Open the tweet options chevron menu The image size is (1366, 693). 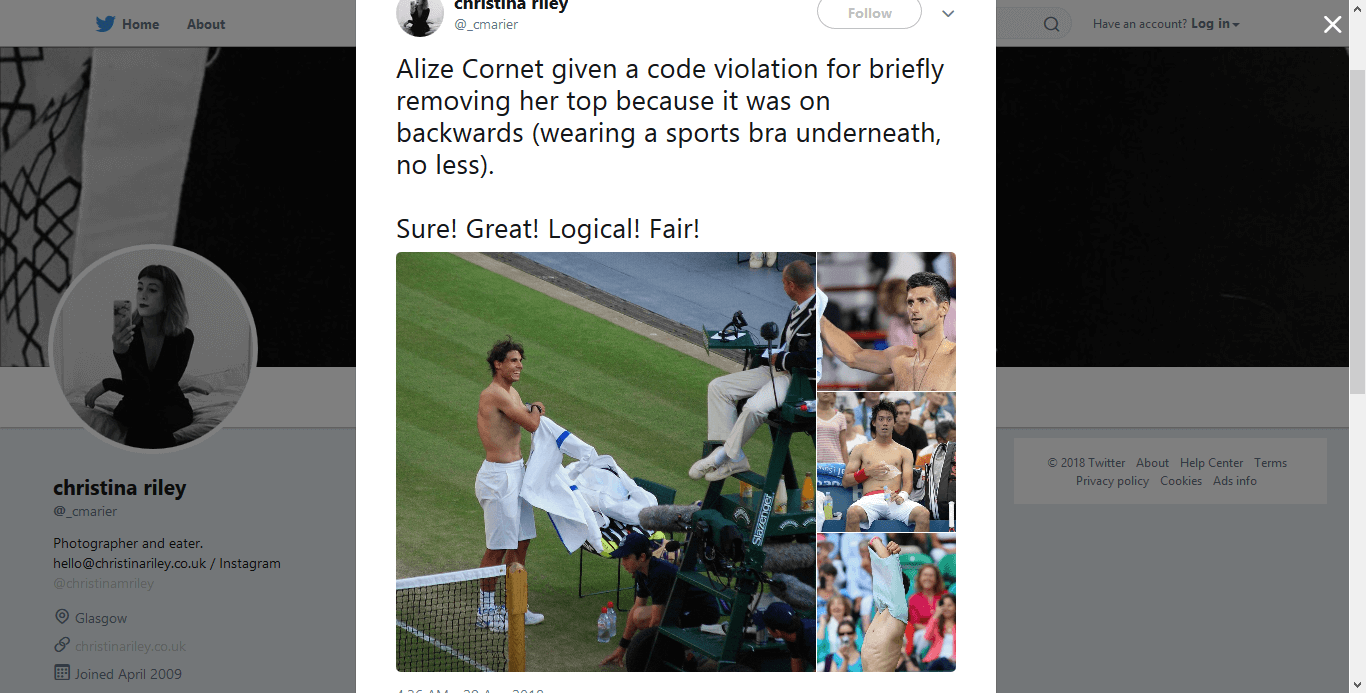(948, 13)
